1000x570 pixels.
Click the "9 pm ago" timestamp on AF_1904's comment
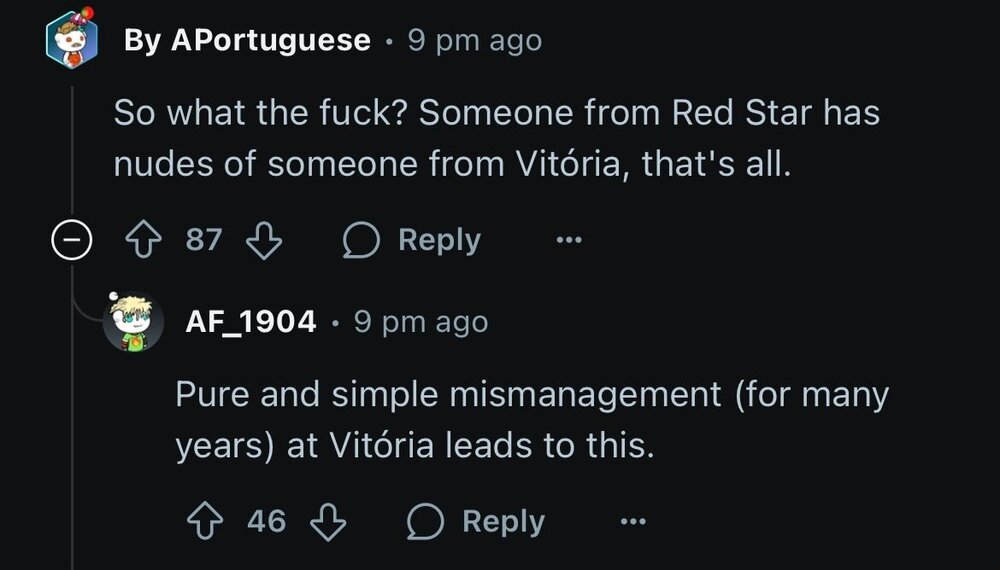421,322
